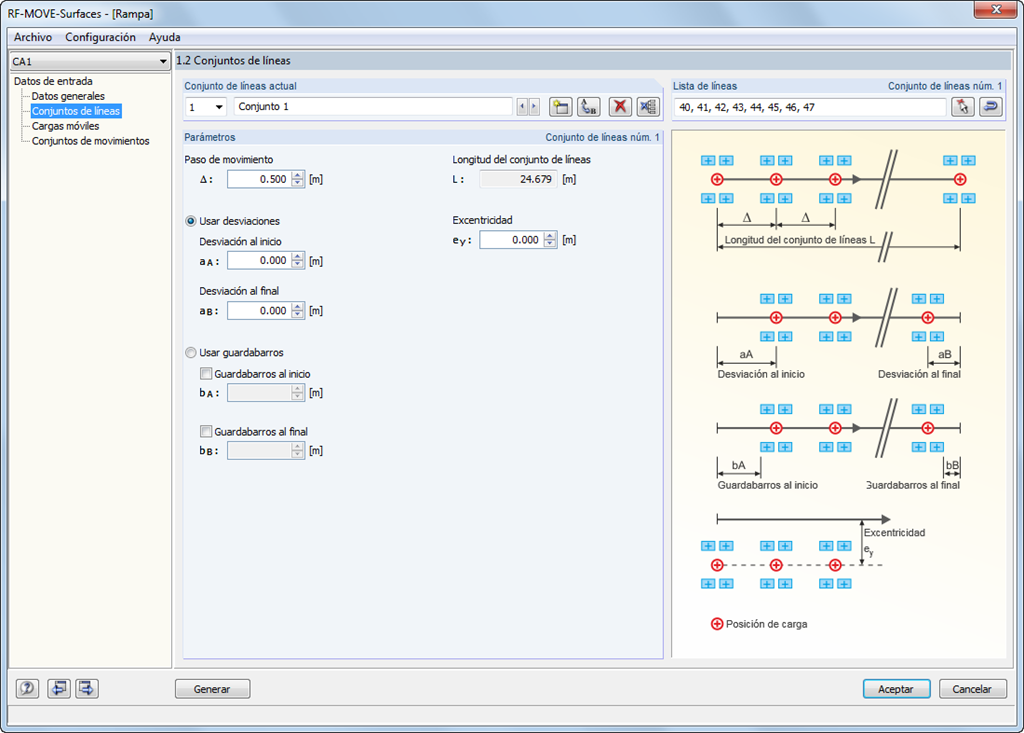Click the Aceptar button
The height and width of the screenshot is (733, 1024).
(x=896, y=689)
